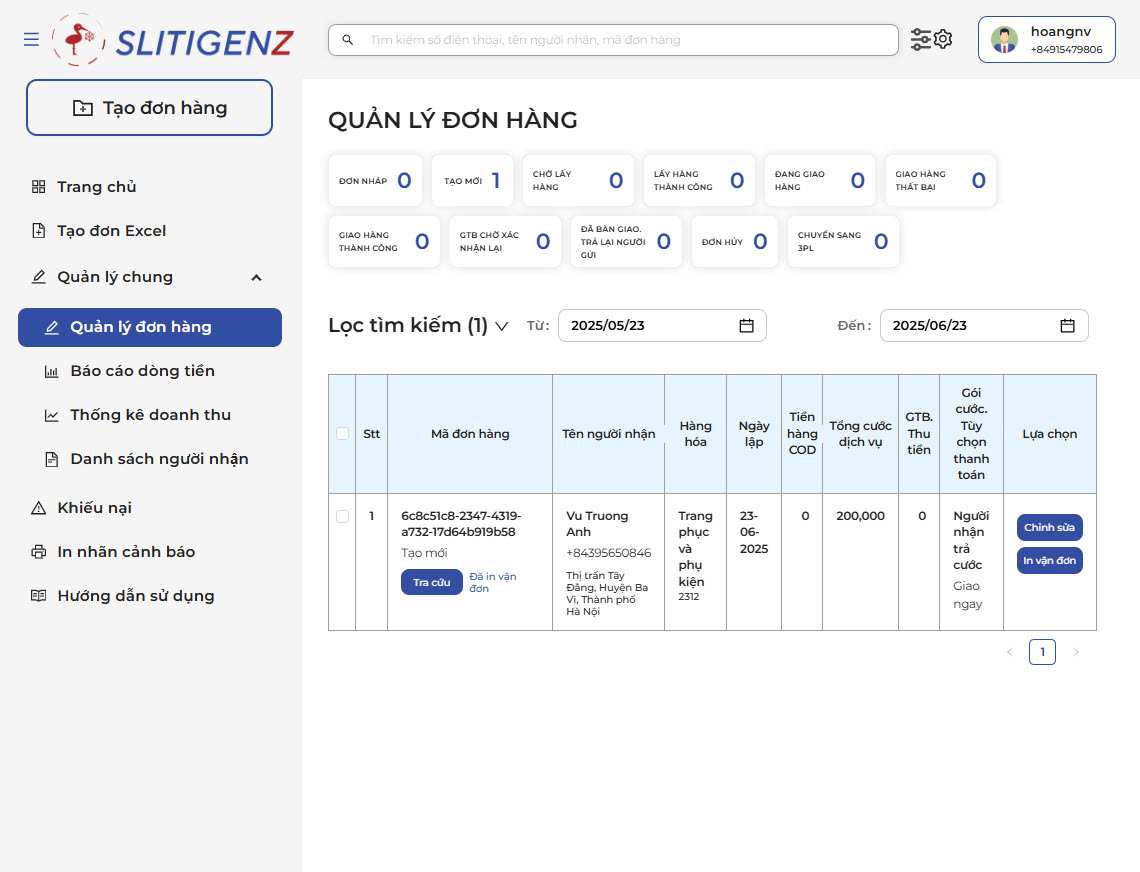
Task: Open the calendar icon in Đến date field
Action: [1067, 326]
